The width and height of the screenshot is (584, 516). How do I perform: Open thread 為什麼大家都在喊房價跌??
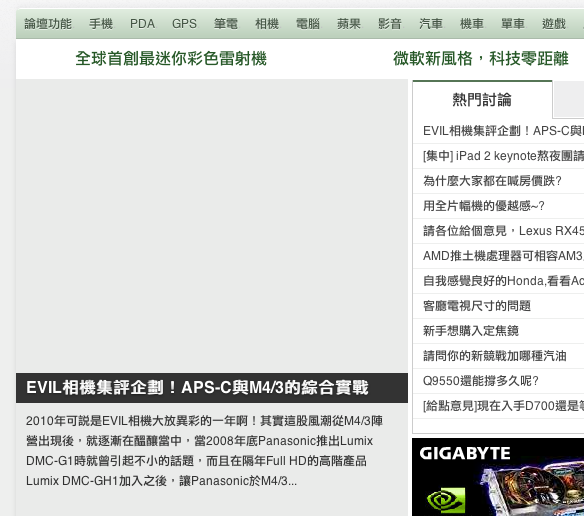[492, 181]
